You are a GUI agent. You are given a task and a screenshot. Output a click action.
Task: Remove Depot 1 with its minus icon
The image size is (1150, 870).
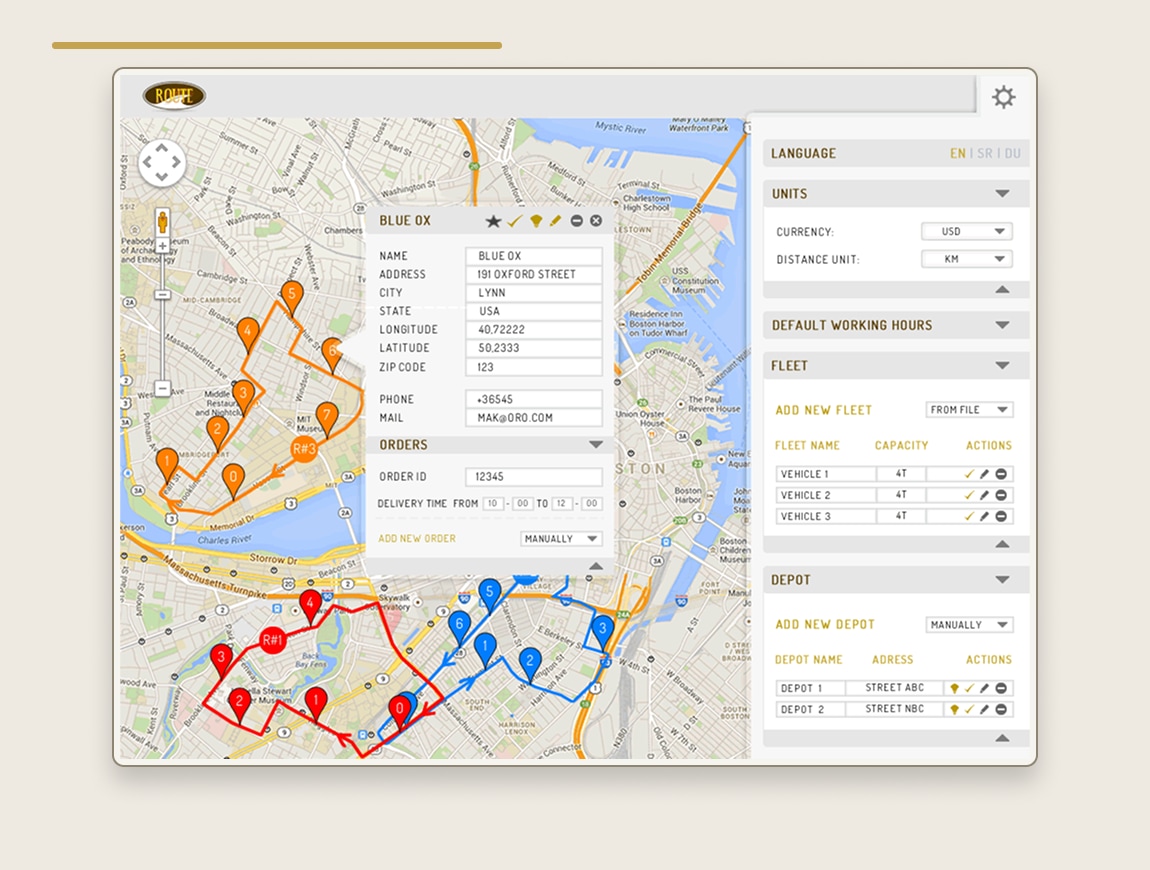pyautogui.click(x=1001, y=688)
